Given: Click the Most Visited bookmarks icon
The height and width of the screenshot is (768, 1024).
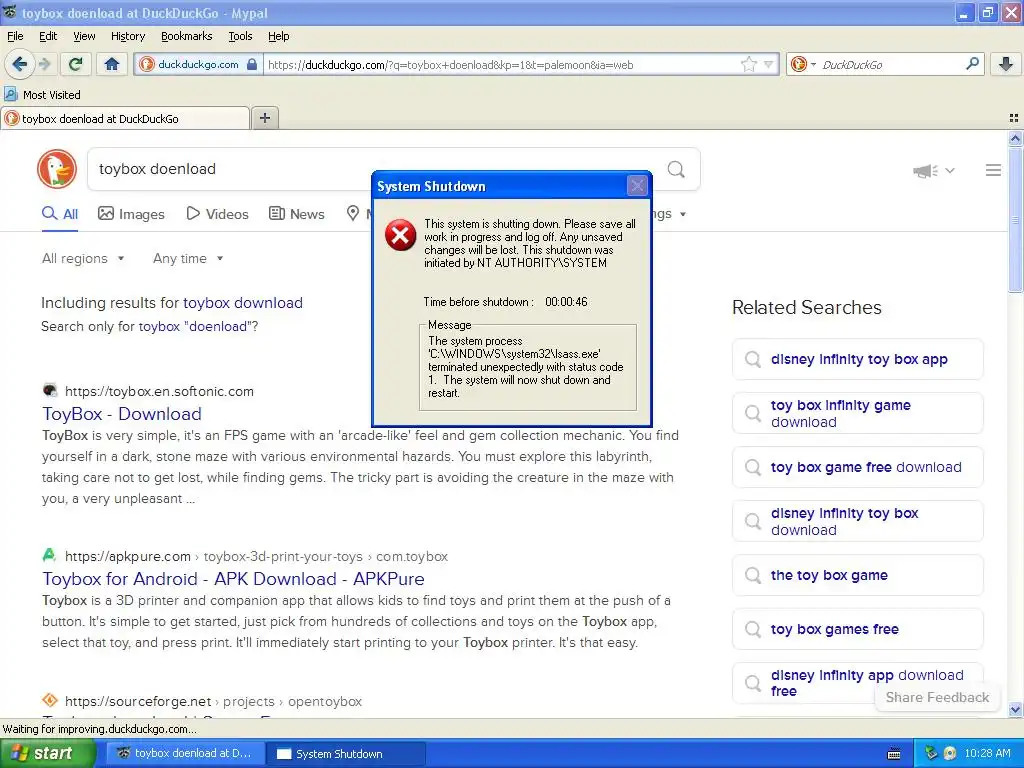Looking at the screenshot, I should (11, 95).
